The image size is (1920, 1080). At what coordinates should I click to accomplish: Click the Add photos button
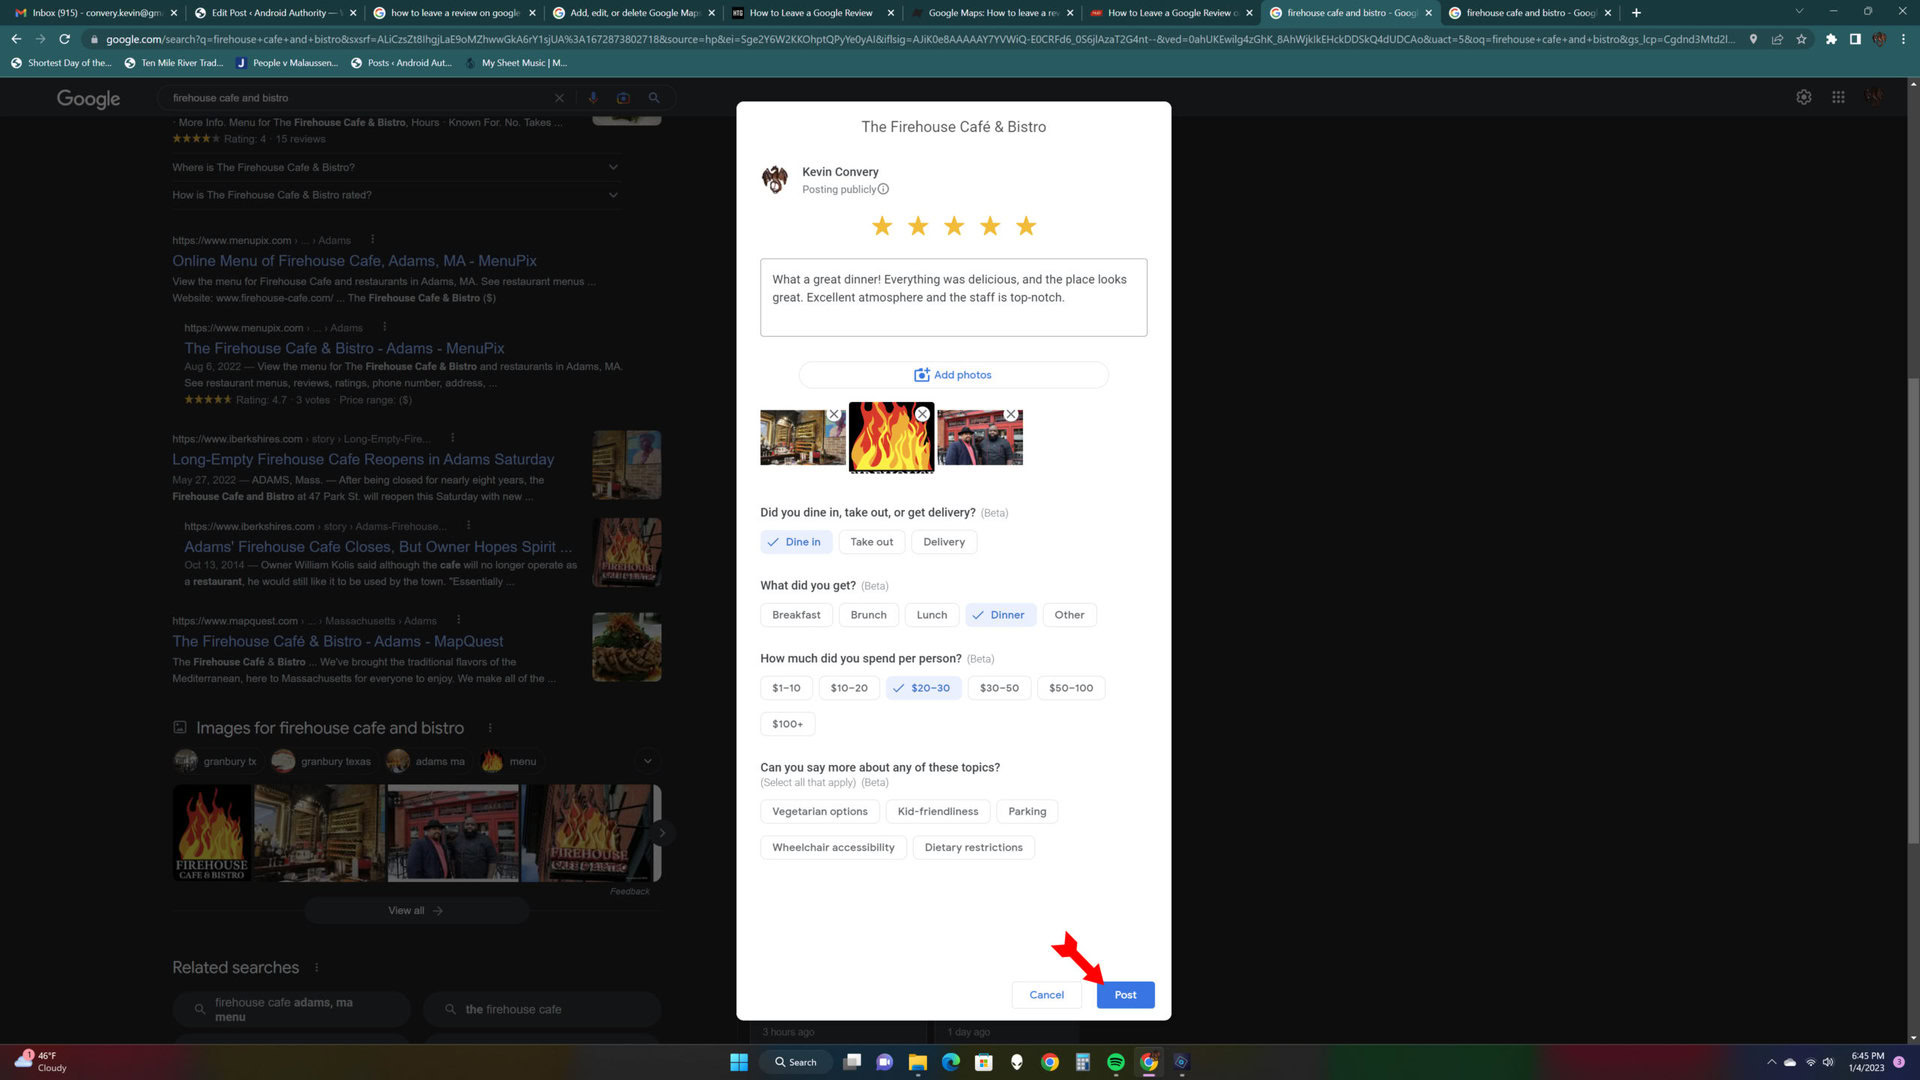(x=953, y=375)
